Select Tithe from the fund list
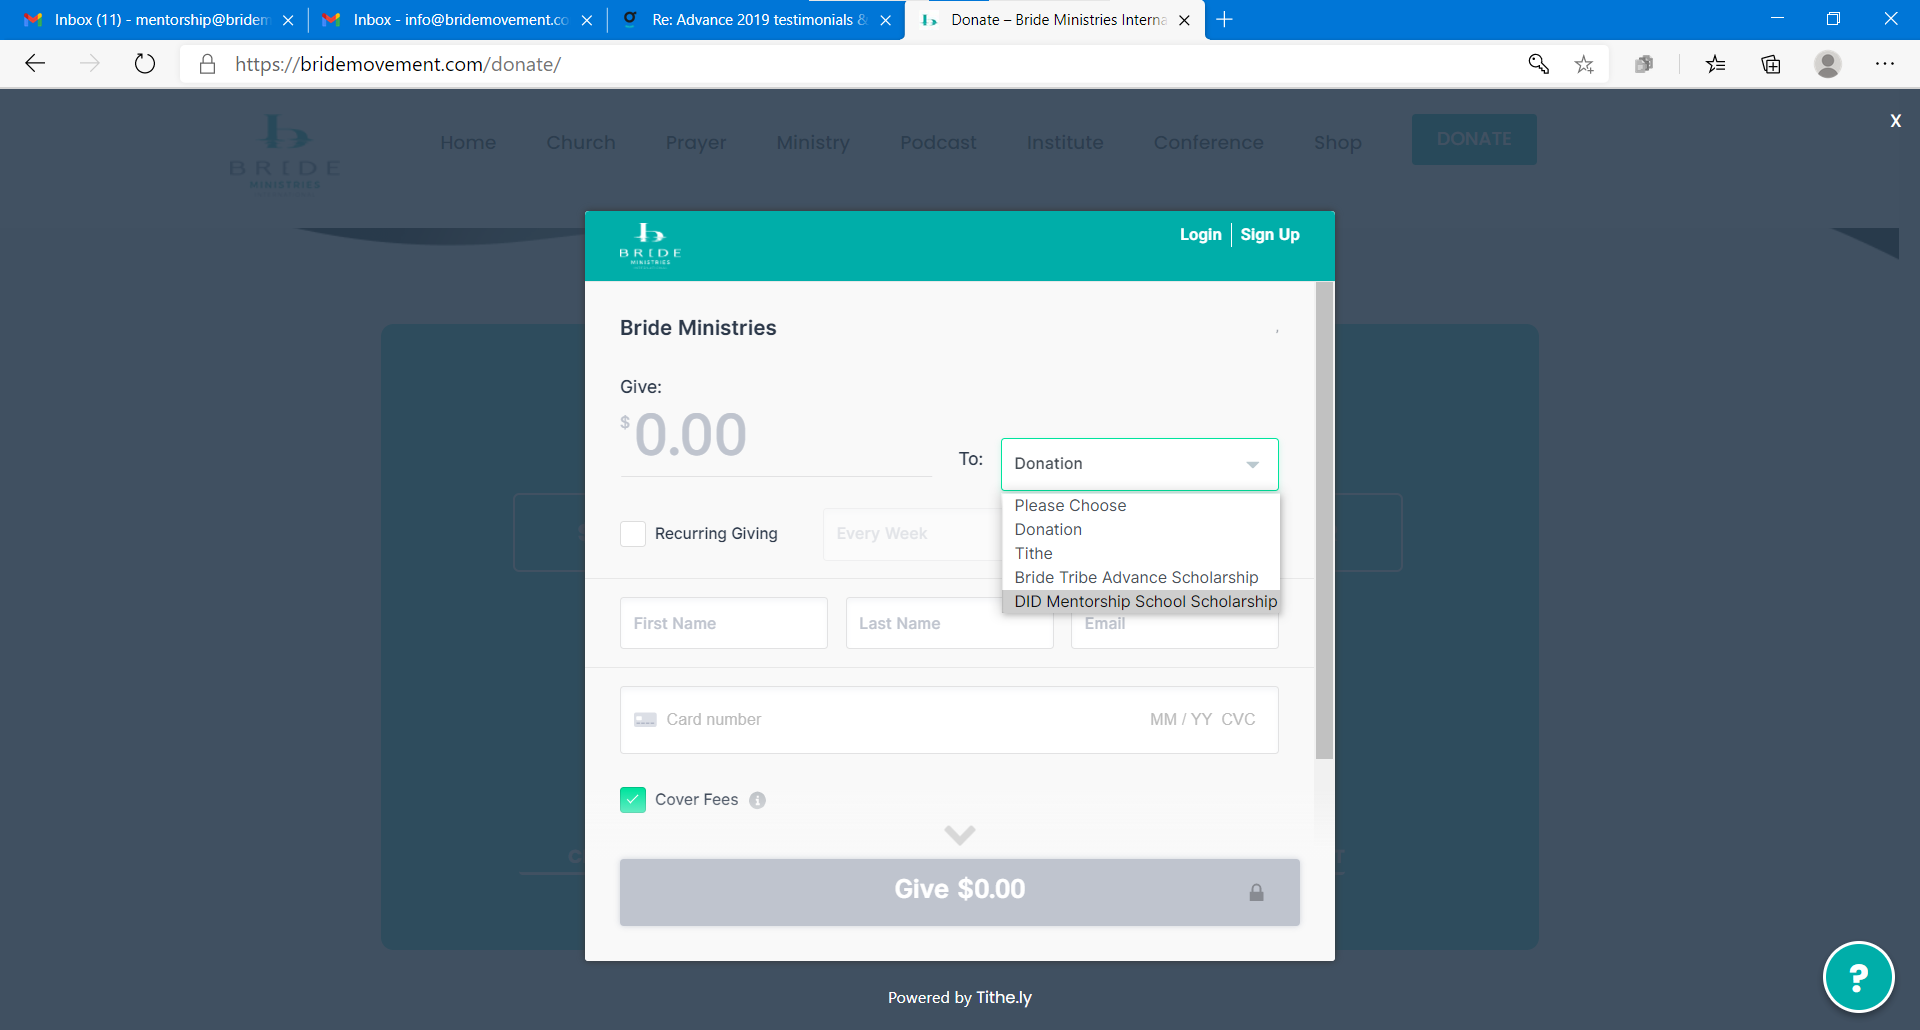The image size is (1920, 1030). 1140,553
